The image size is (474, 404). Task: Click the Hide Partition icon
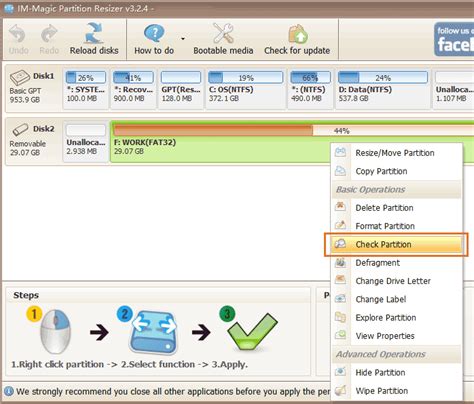pyautogui.click(x=340, y=371)
